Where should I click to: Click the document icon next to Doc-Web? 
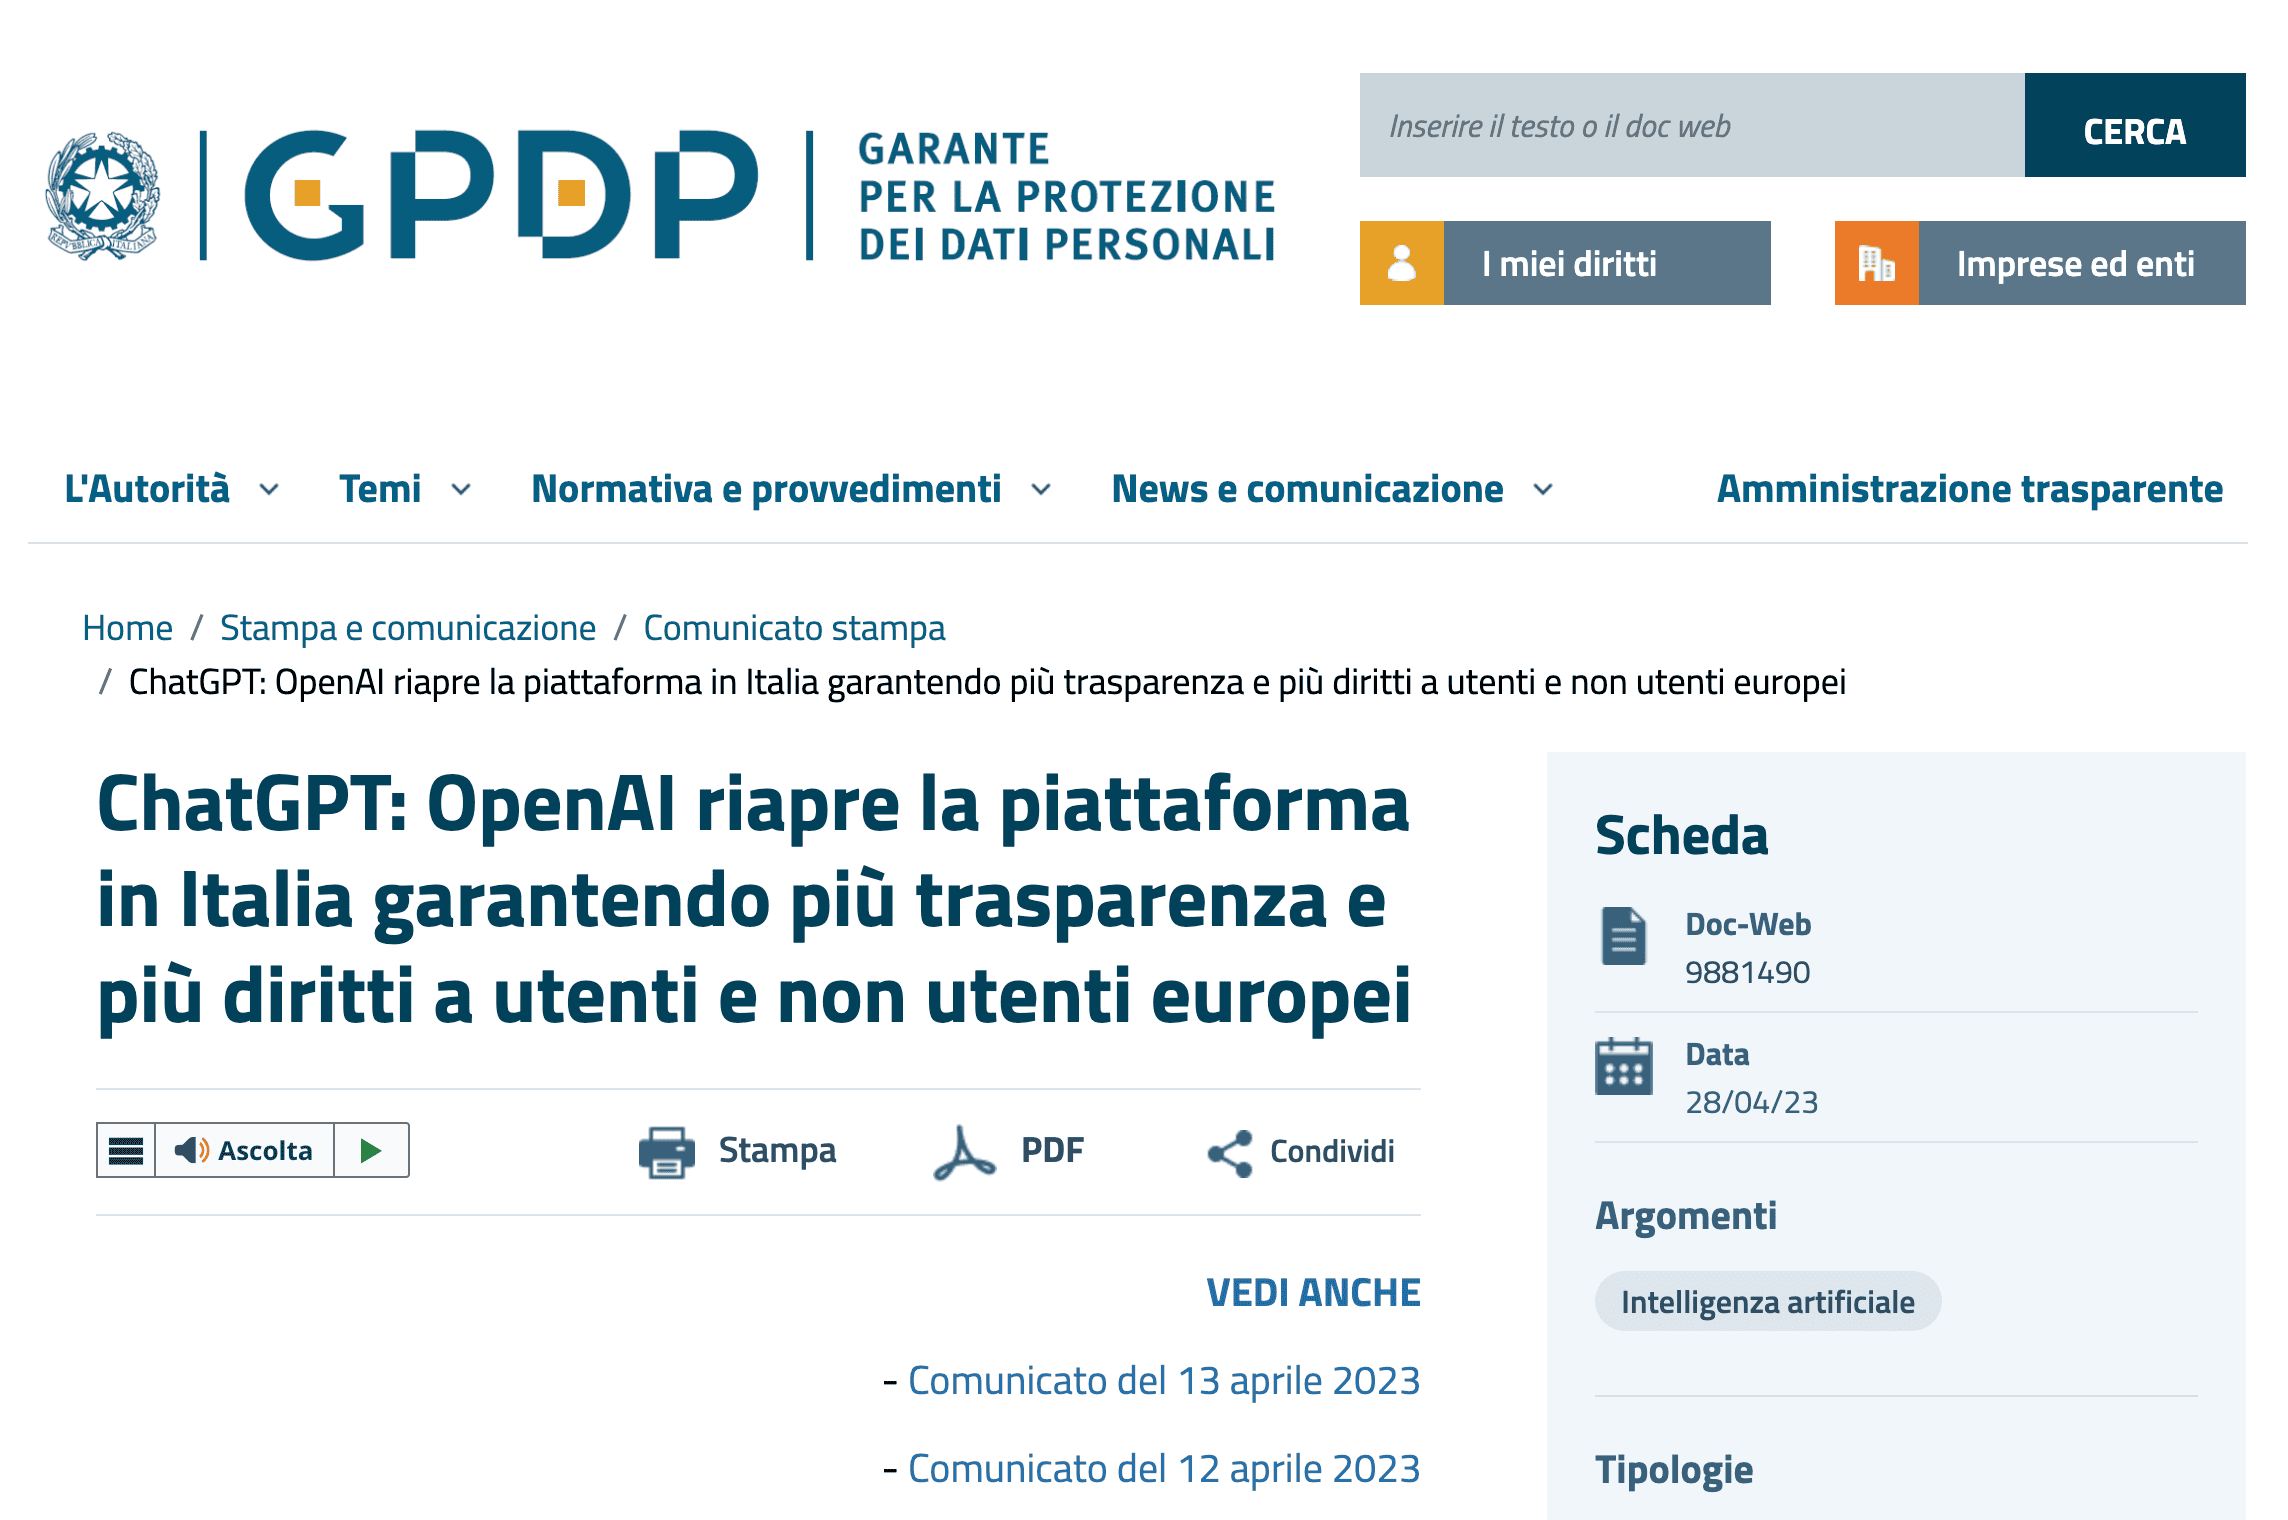pyautogui.click(x=1623, y=936)
